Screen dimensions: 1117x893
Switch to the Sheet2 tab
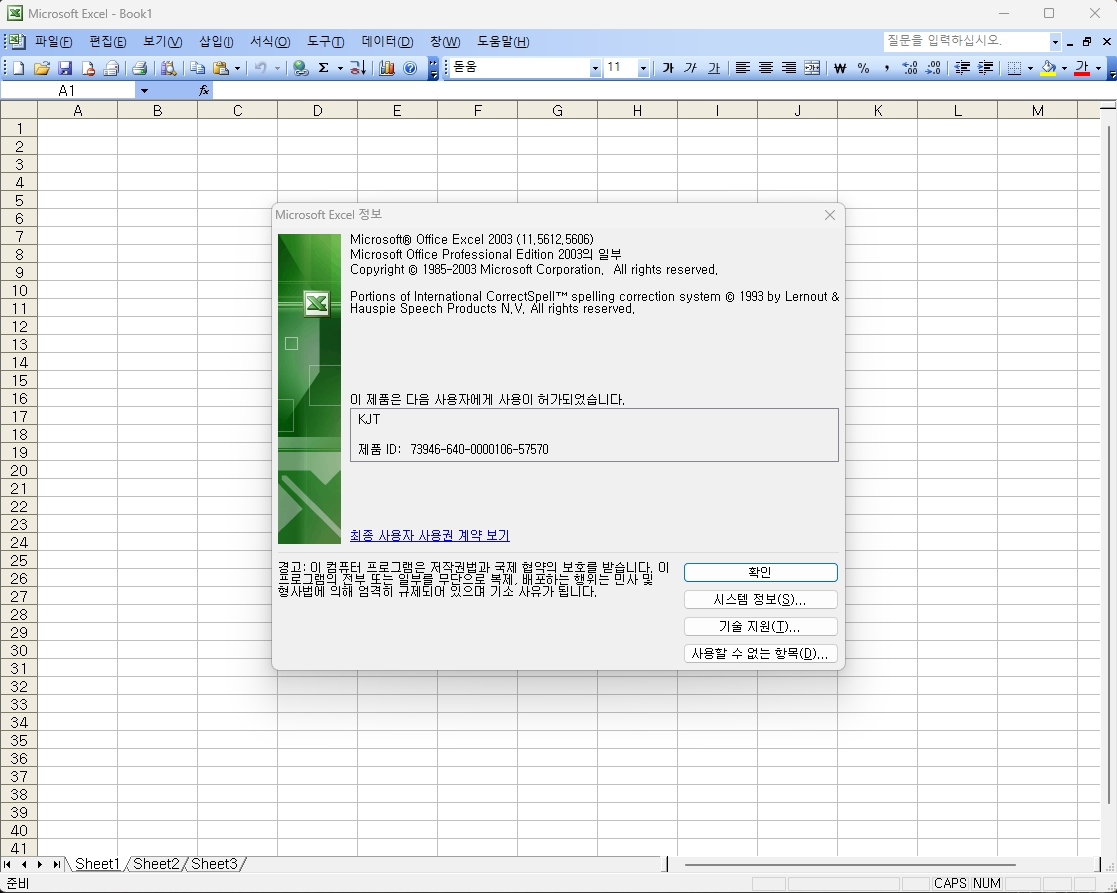156,864
